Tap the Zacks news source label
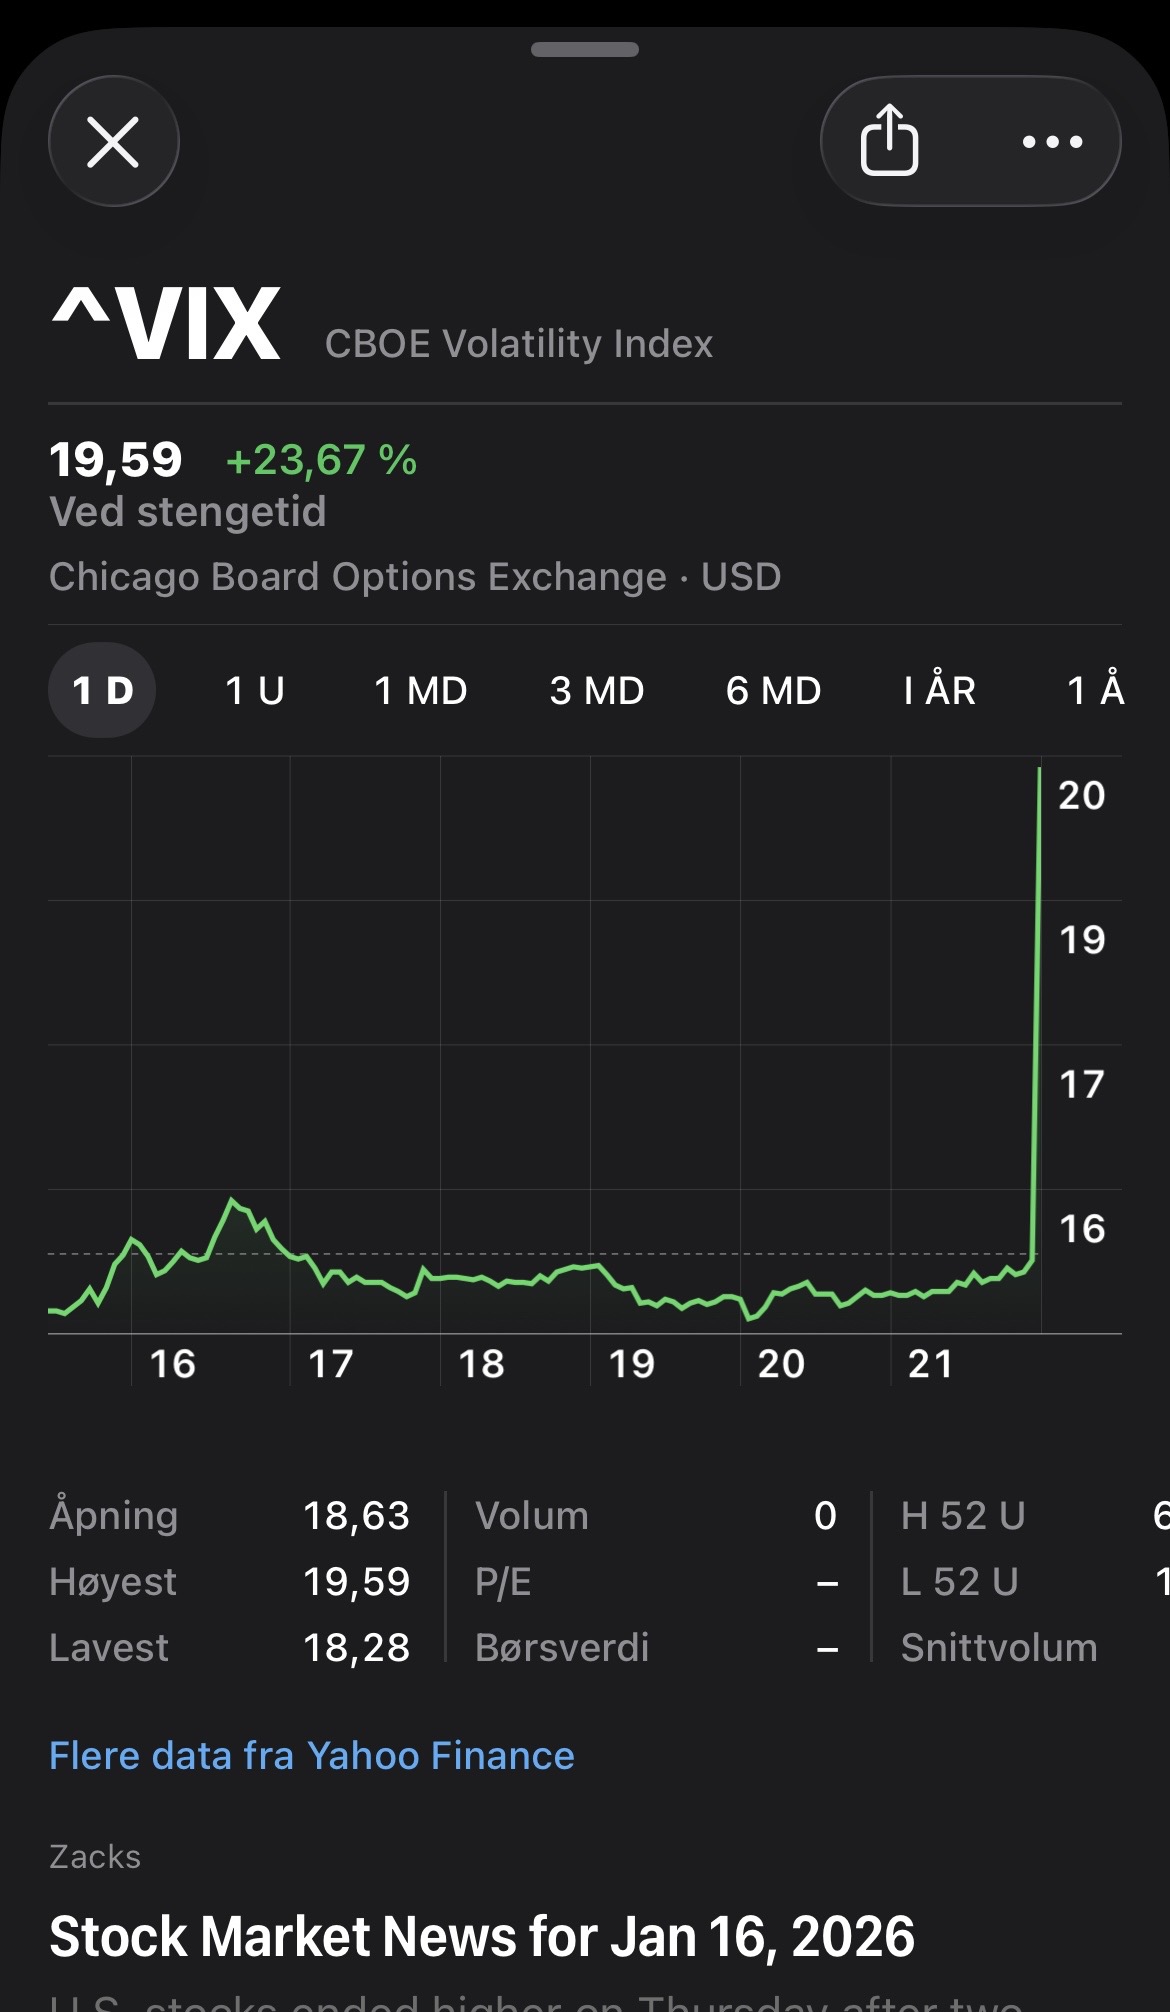 pos(95,1857)
